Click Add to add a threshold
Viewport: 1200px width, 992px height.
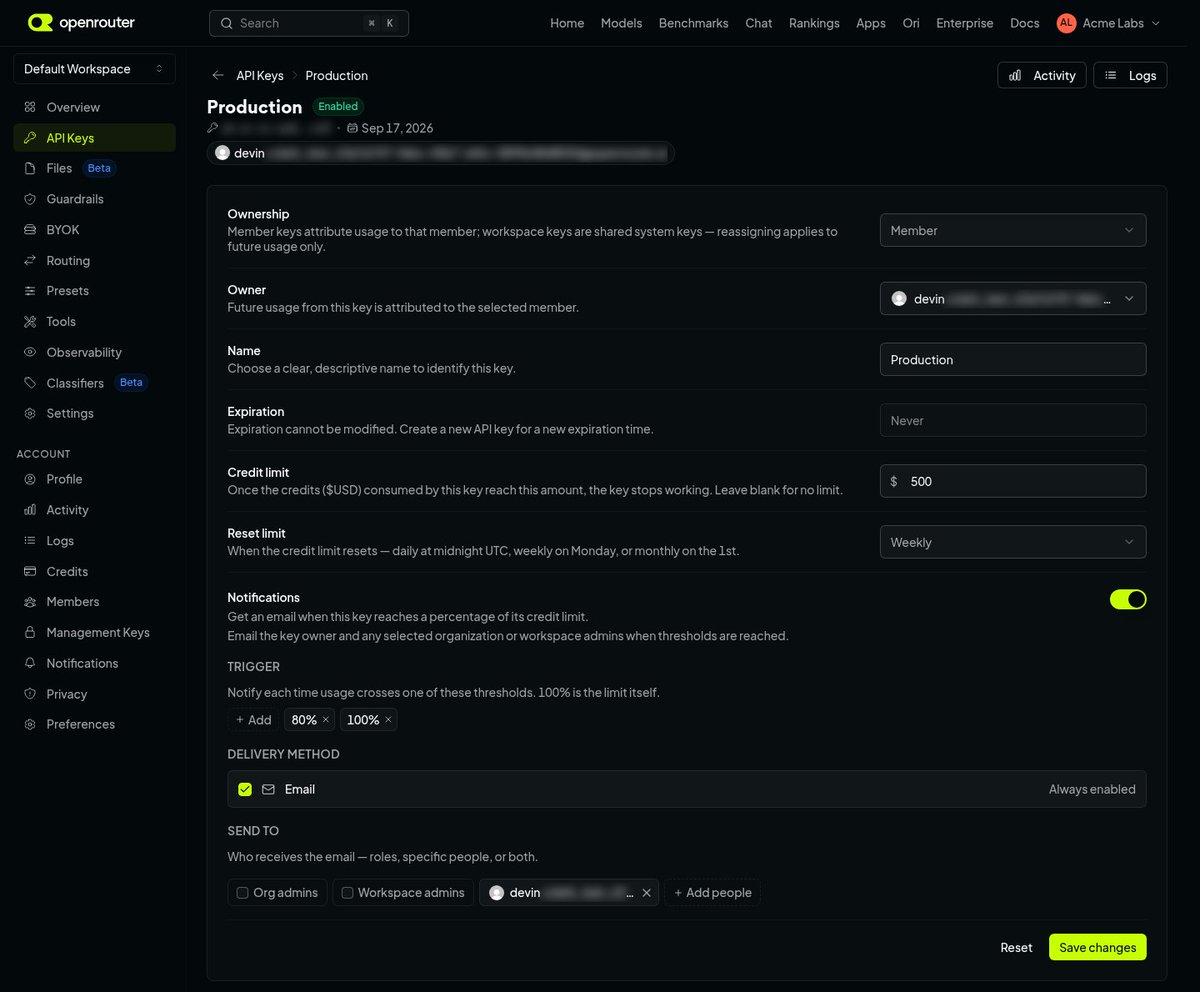pyautogui.click(x=253, y=720)
